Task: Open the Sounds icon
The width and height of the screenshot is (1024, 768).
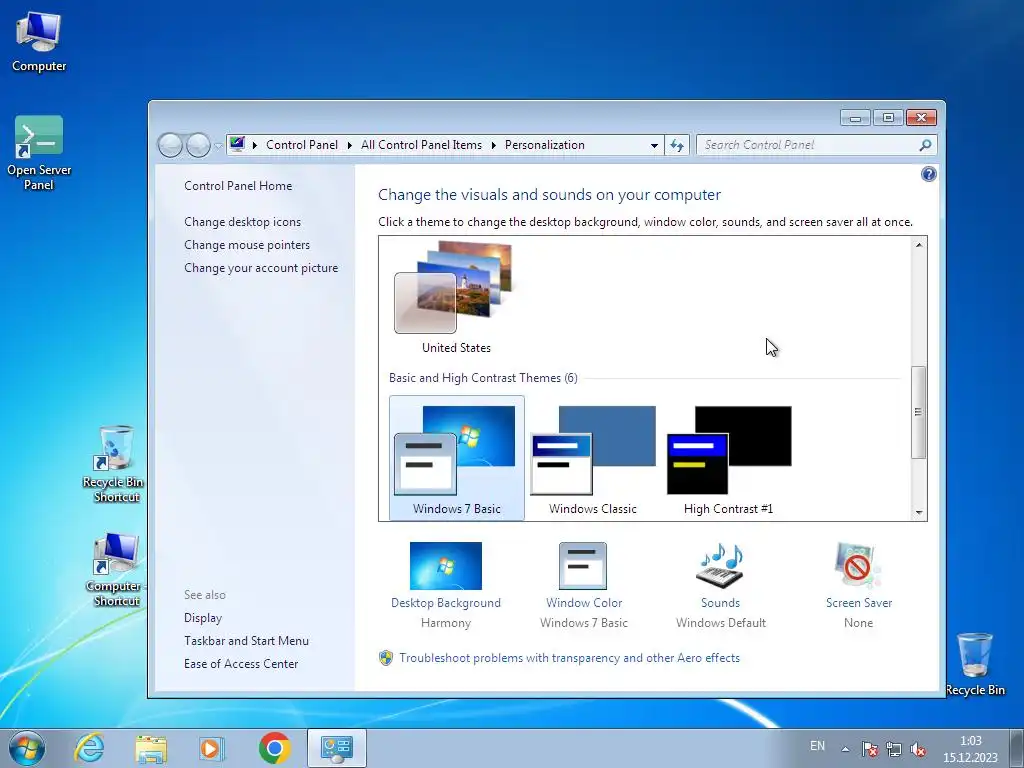Action: click(720, 566)
